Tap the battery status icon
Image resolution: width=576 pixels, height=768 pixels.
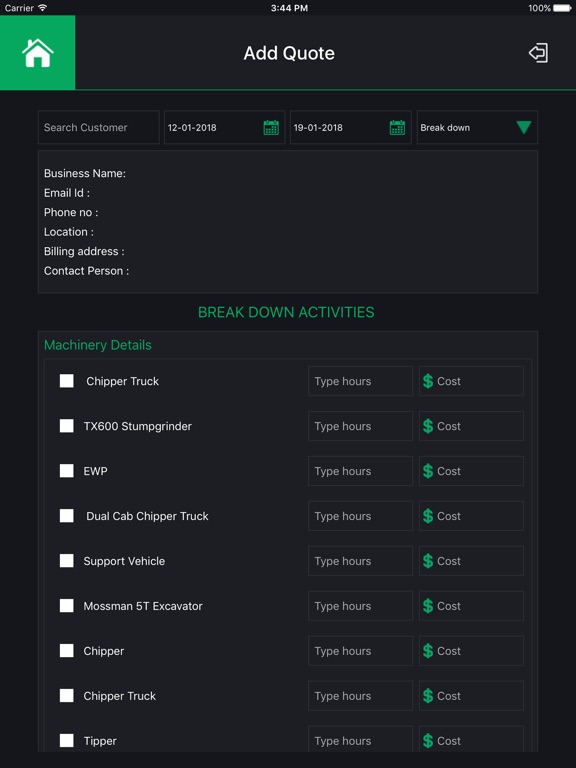pos(562,8)
